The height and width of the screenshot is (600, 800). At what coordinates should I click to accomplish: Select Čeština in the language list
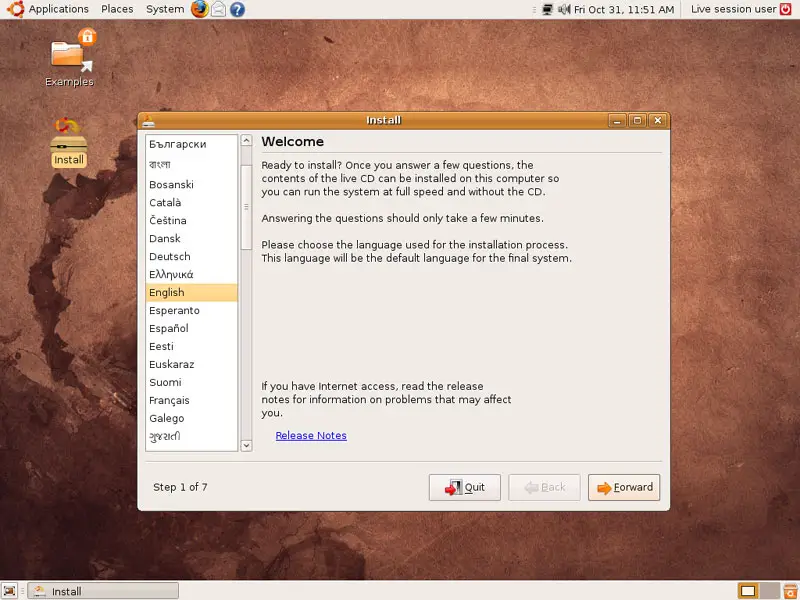tap(192, 220)
